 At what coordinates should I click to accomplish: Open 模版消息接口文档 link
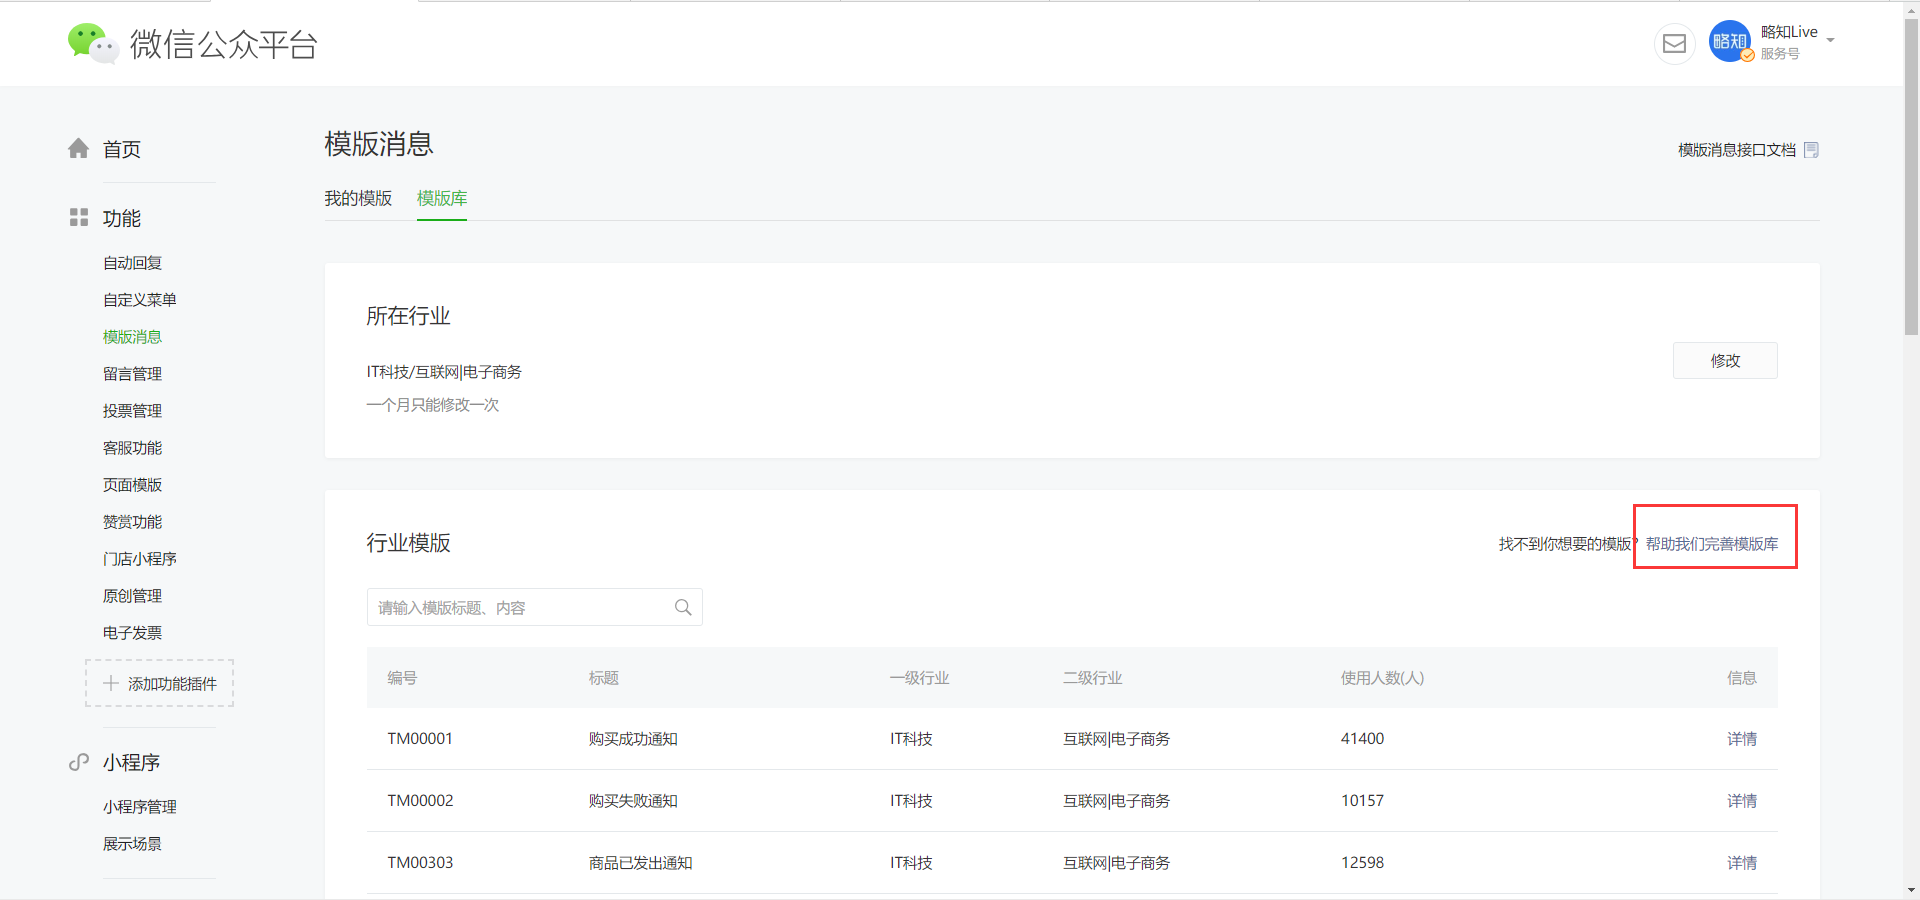point(1737,150)
